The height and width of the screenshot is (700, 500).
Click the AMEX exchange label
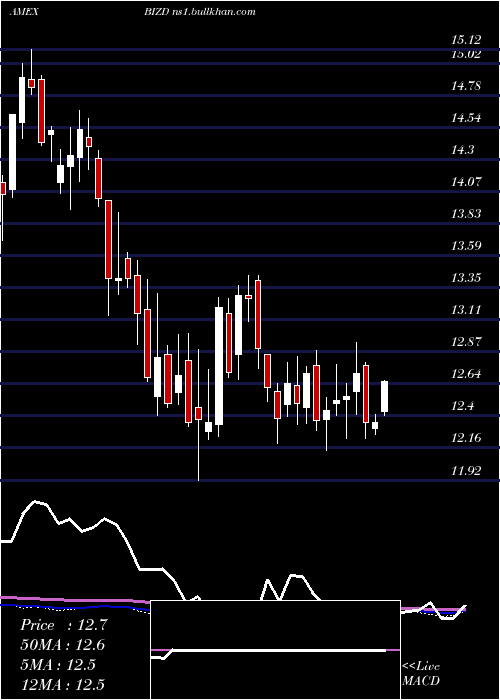(24, 12)
